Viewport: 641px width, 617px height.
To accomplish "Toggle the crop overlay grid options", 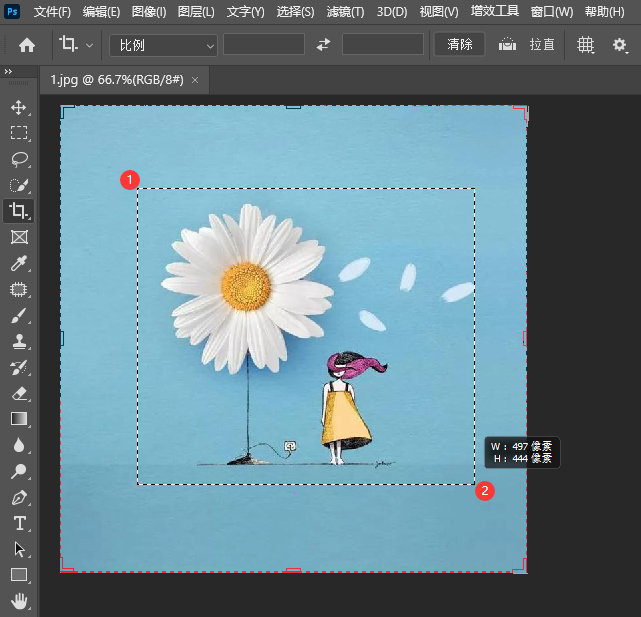I will point(586,45).
